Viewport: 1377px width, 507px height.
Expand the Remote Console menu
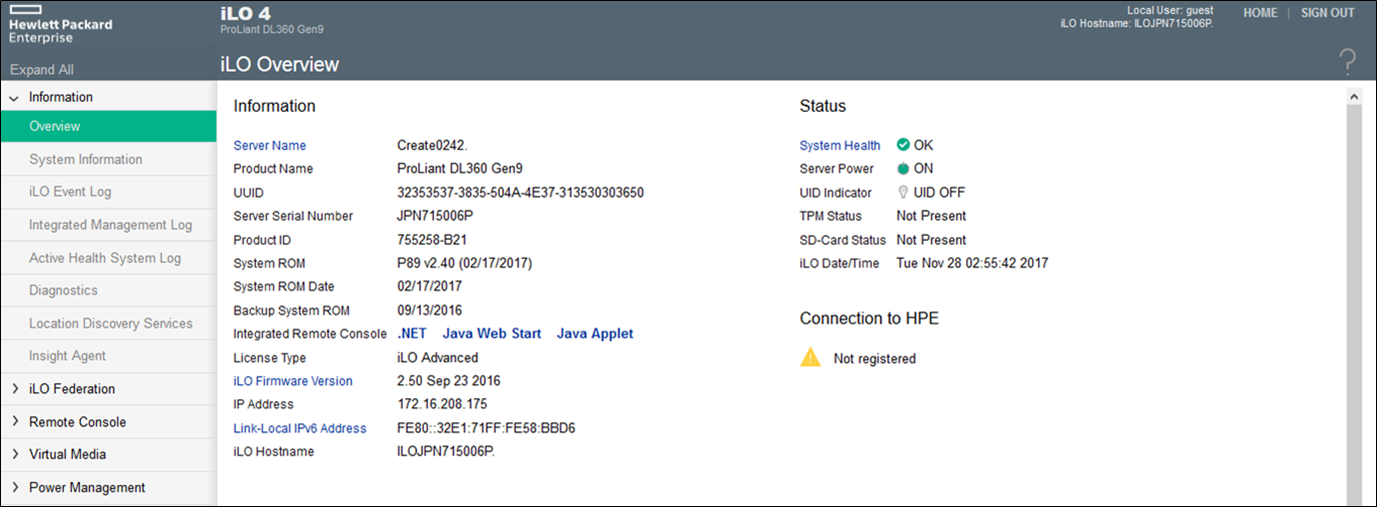(x=14, y=422)
